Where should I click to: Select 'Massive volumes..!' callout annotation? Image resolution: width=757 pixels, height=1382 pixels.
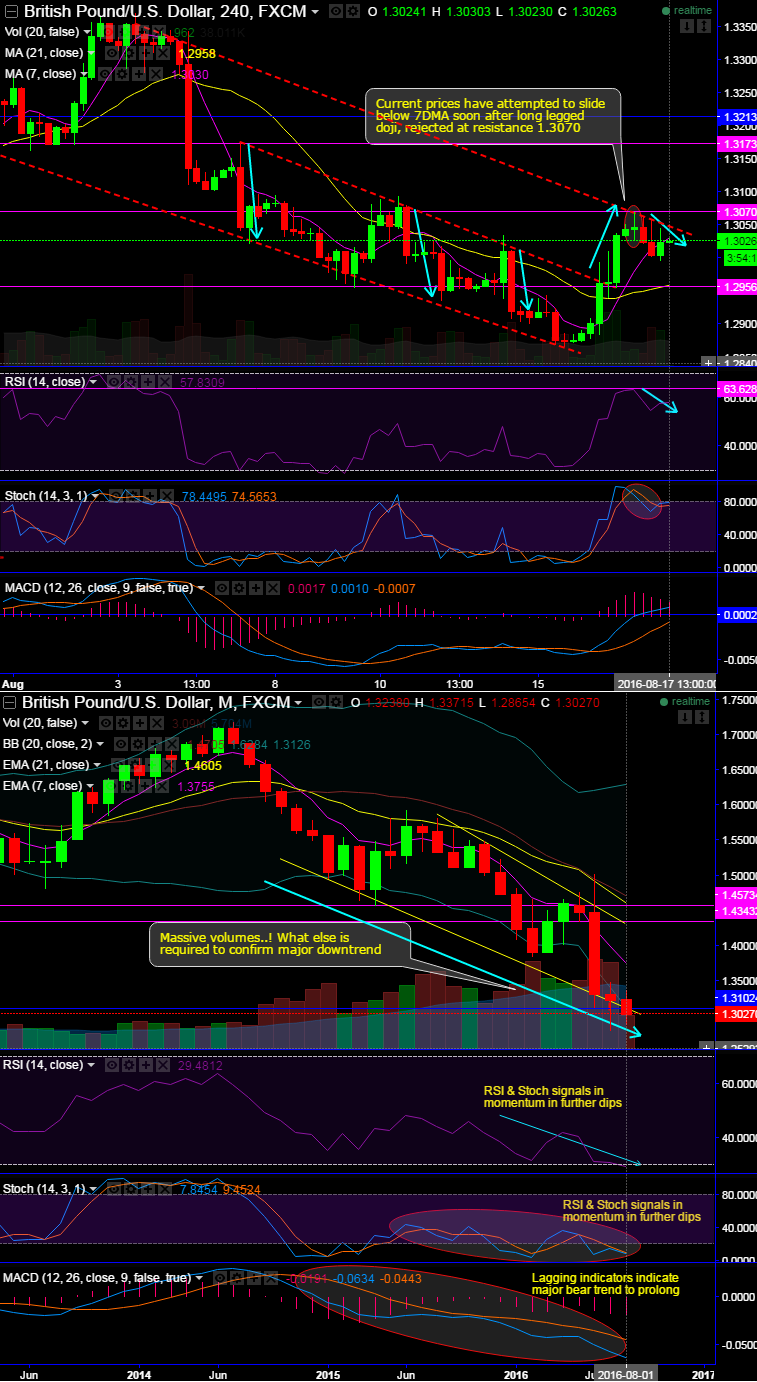pos(279,942)
